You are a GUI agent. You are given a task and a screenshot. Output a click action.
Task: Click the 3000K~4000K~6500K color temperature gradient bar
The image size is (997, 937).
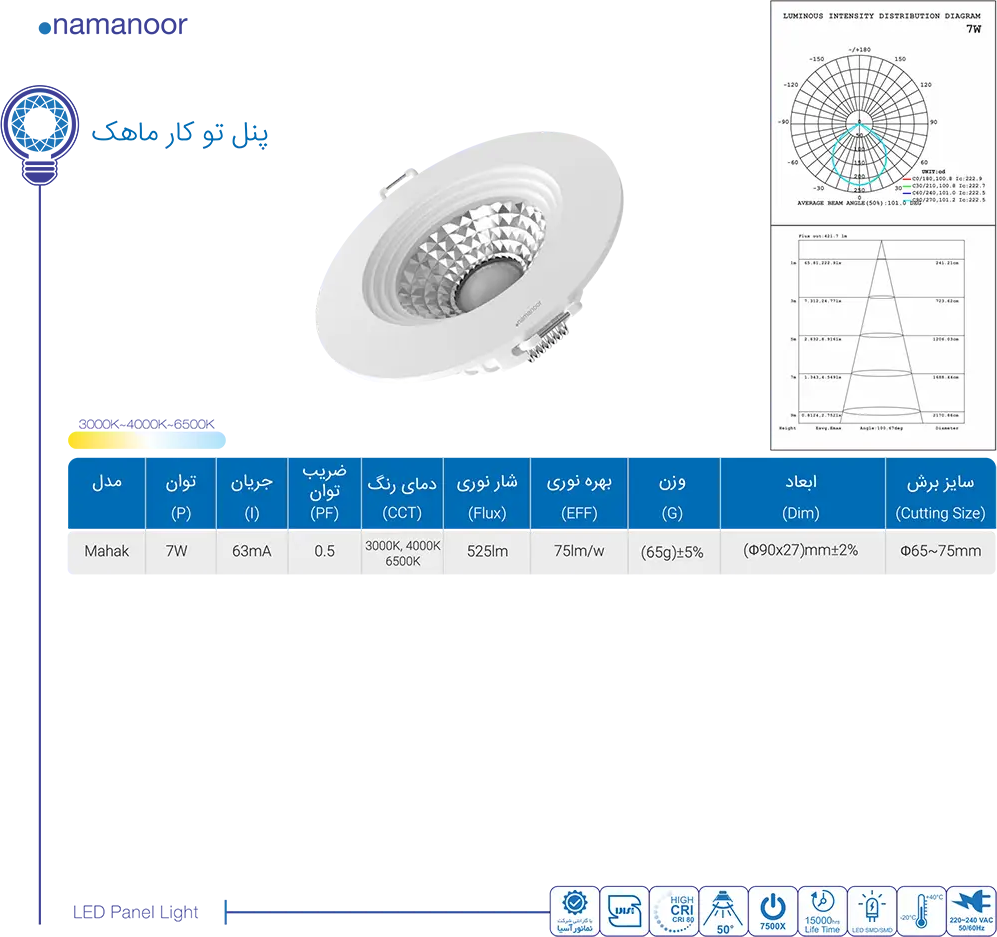147,440
